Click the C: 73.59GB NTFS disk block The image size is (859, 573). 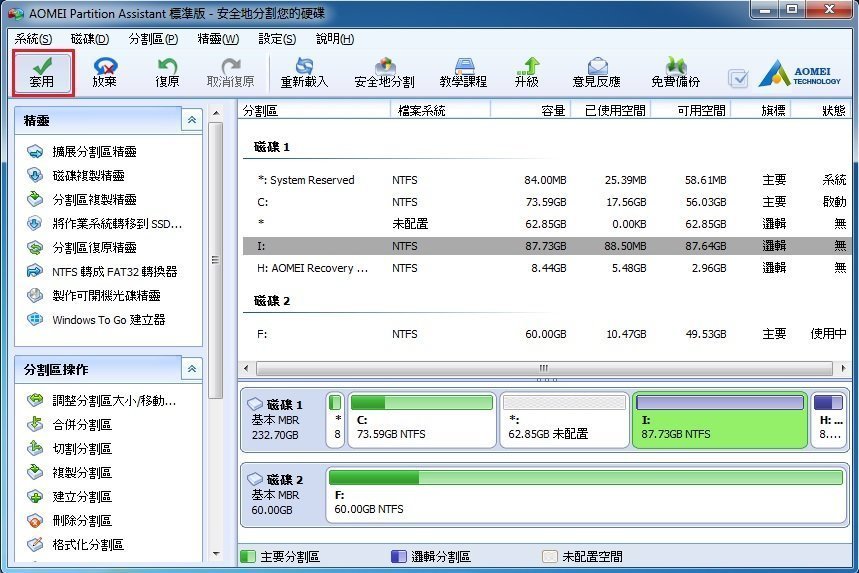[422, 420]
